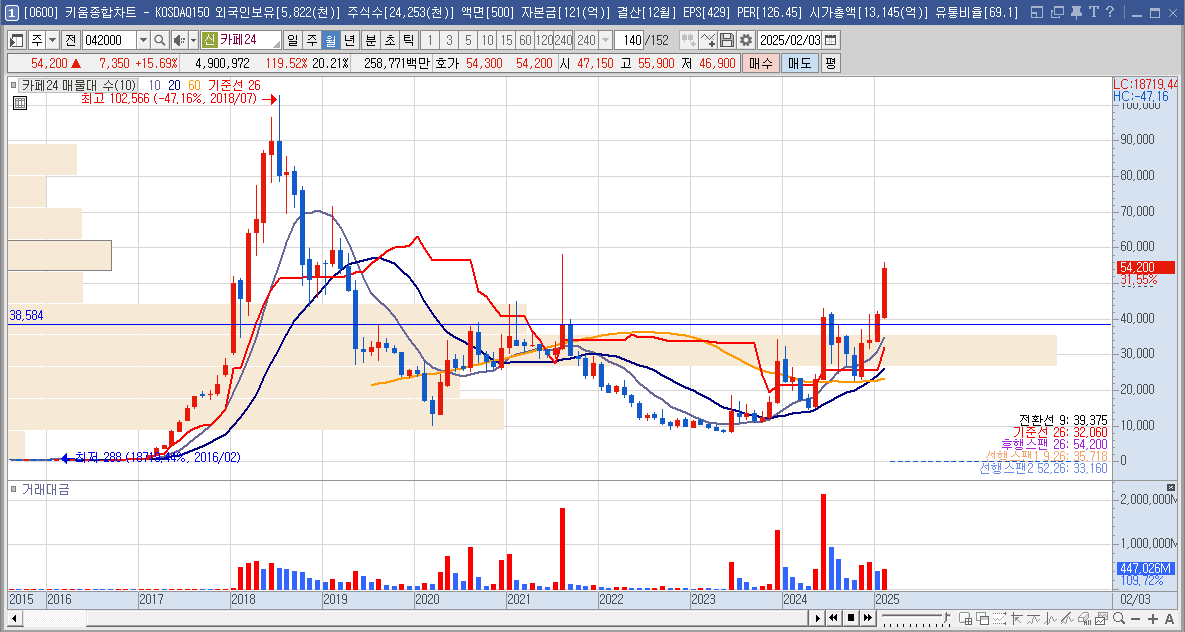Click the letter A icon at bottom right
1185x632 pixels.
(1170, 618)
